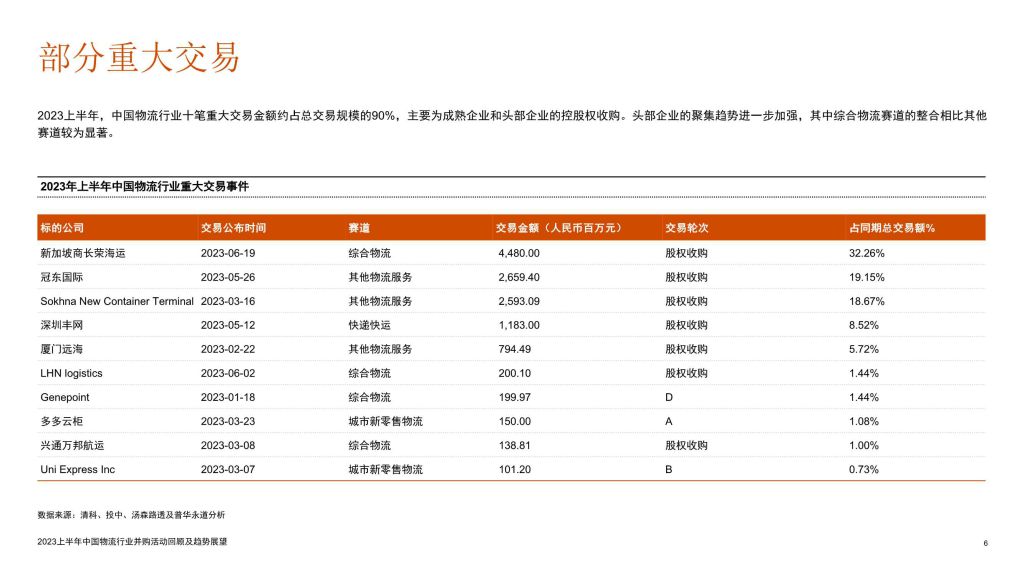Select date cell 2023-05-12

[228, 325]
